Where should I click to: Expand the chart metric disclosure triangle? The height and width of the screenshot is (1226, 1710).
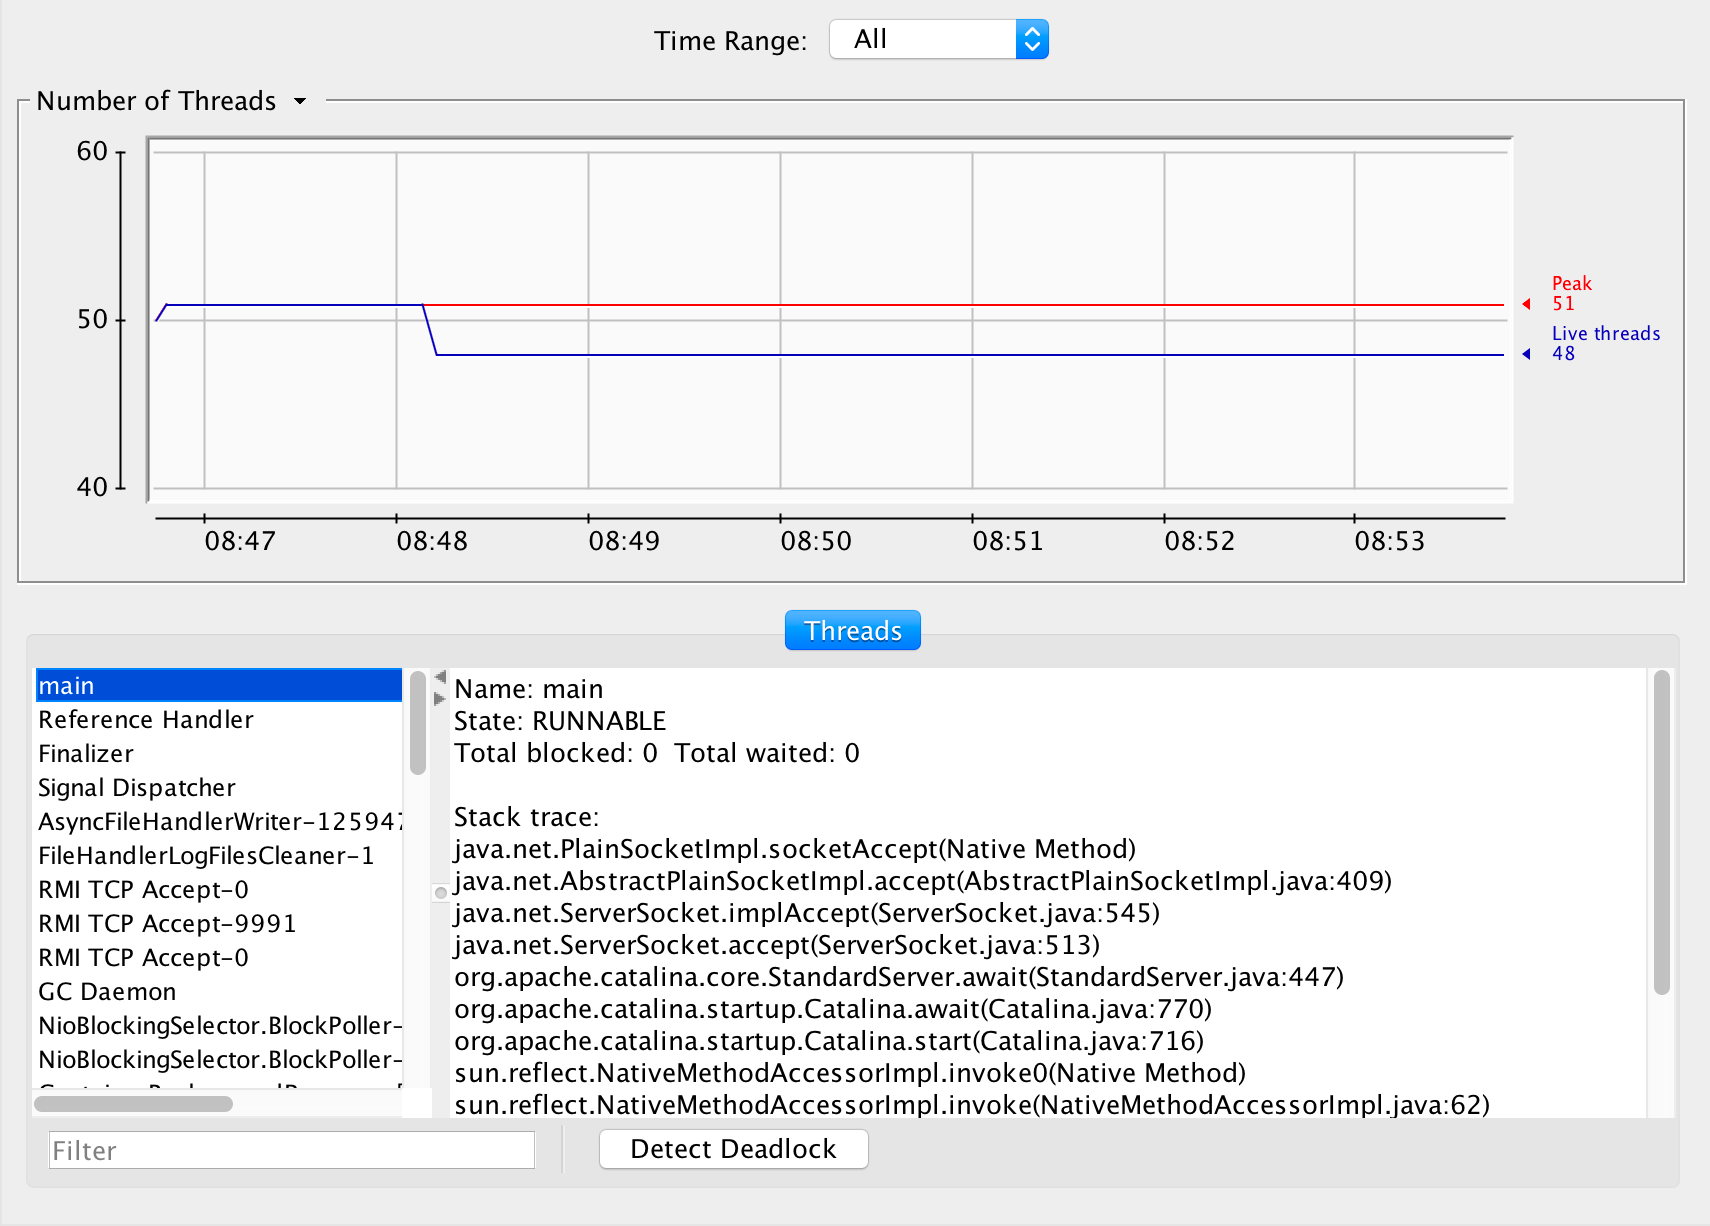pyautogui.click(x=299, y=102)
